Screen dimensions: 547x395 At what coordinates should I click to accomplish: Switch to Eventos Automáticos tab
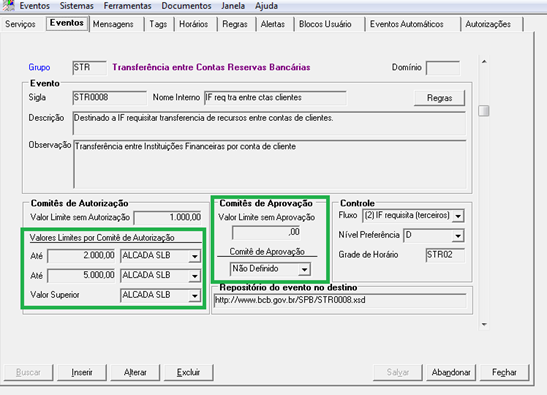pyautogui.click(x=406, y=24)
